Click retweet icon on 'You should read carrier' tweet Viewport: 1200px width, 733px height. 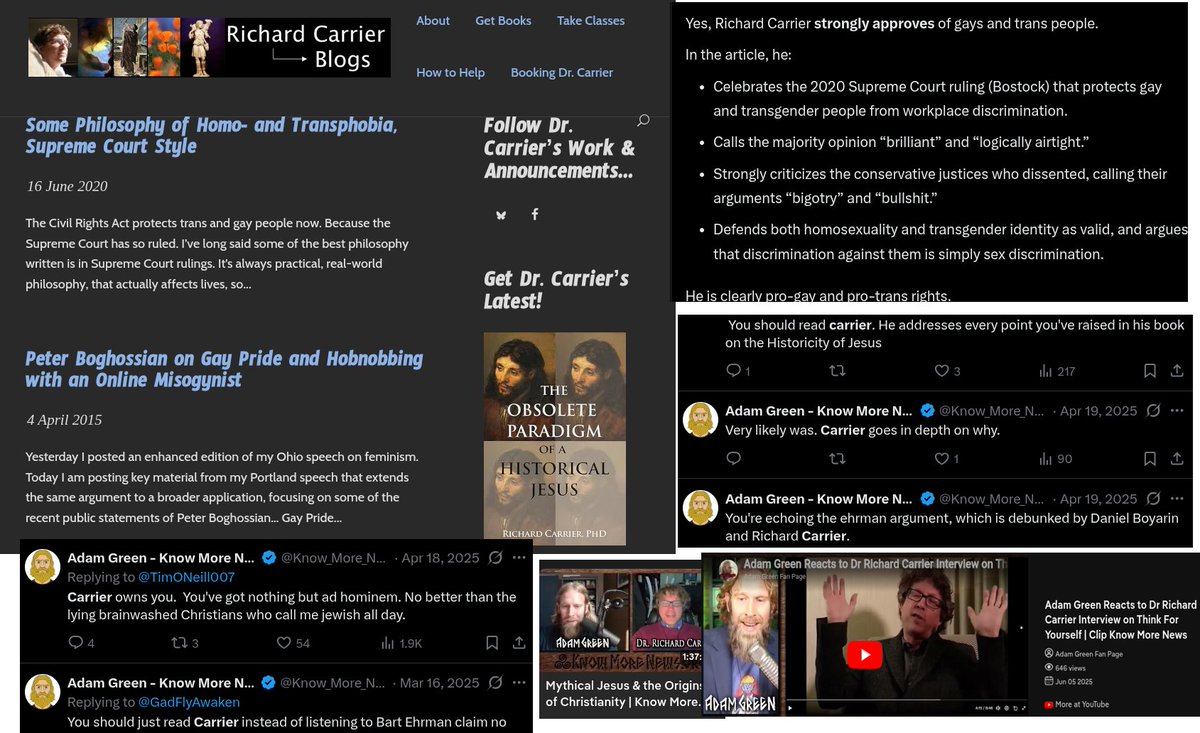coord(838,371)
